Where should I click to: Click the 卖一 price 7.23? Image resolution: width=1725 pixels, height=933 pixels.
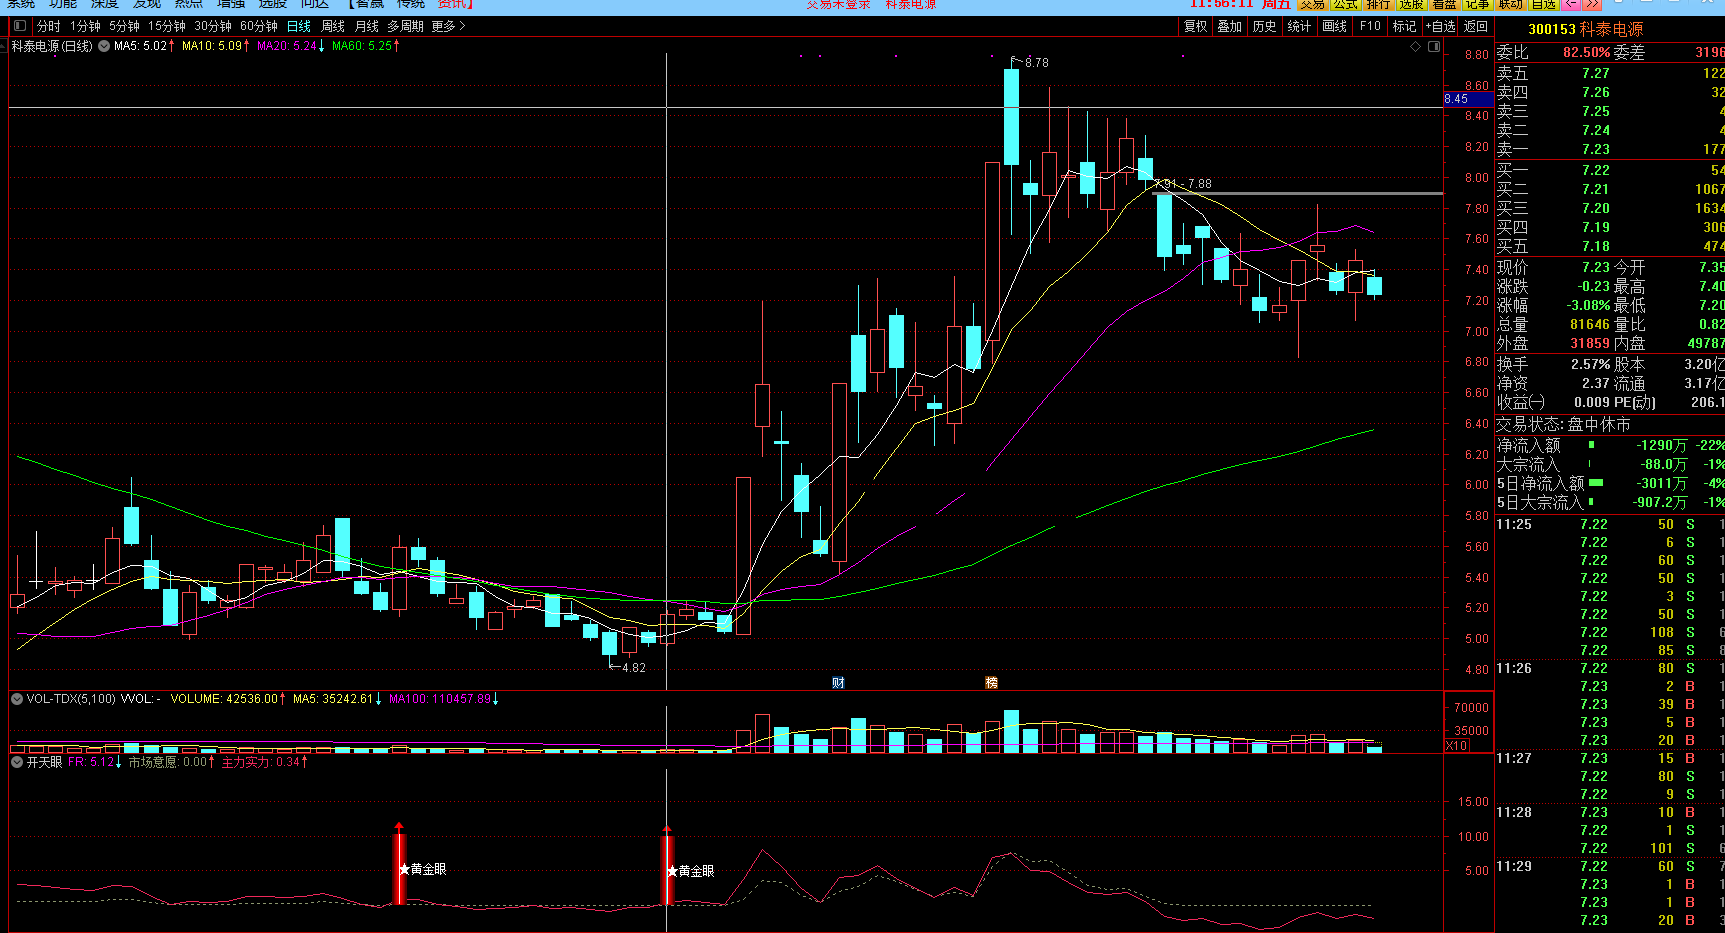click(x=1596, y=149)
